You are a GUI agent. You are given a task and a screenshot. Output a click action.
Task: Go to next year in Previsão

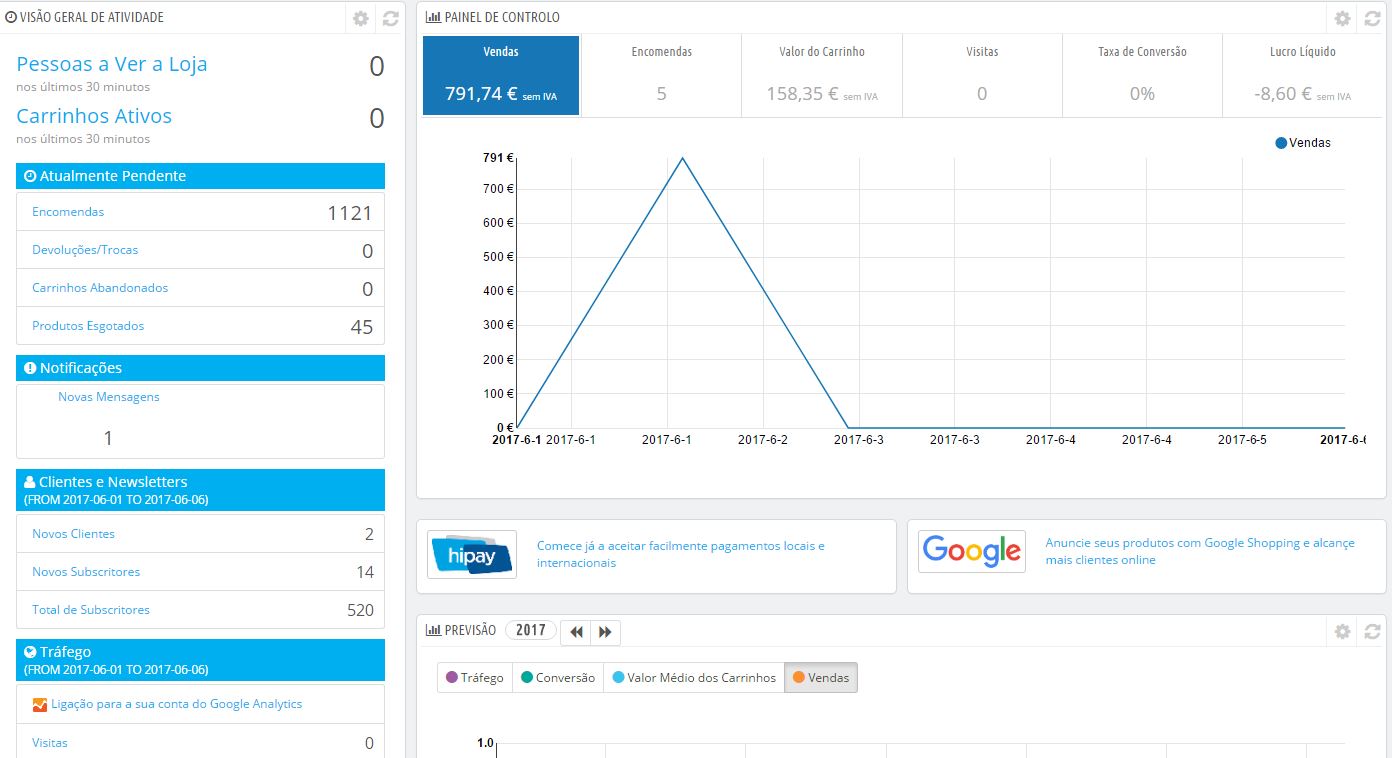[x=606, y=632]
